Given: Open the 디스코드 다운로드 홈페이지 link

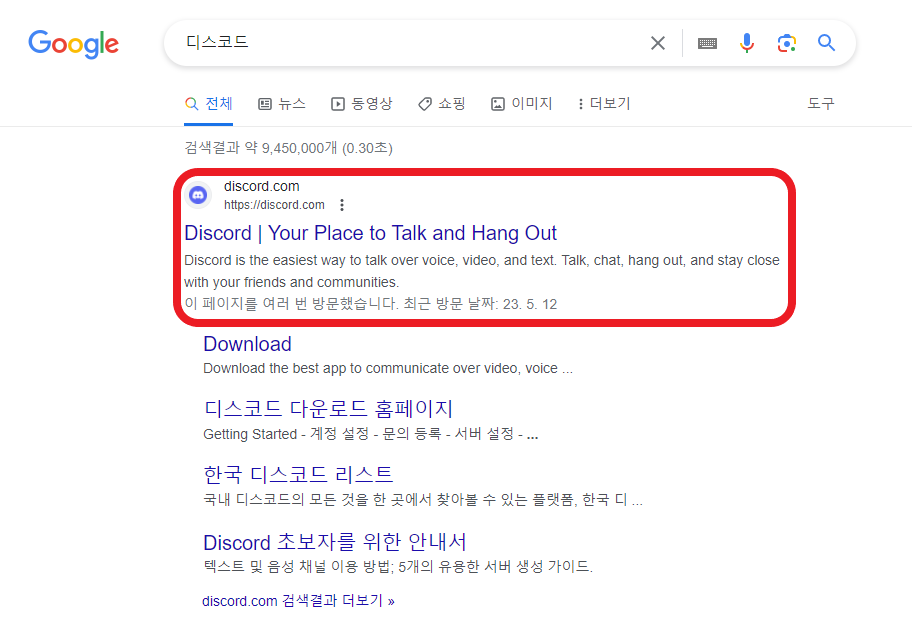Looking at the screenshot, I should [x=328, y=409].
